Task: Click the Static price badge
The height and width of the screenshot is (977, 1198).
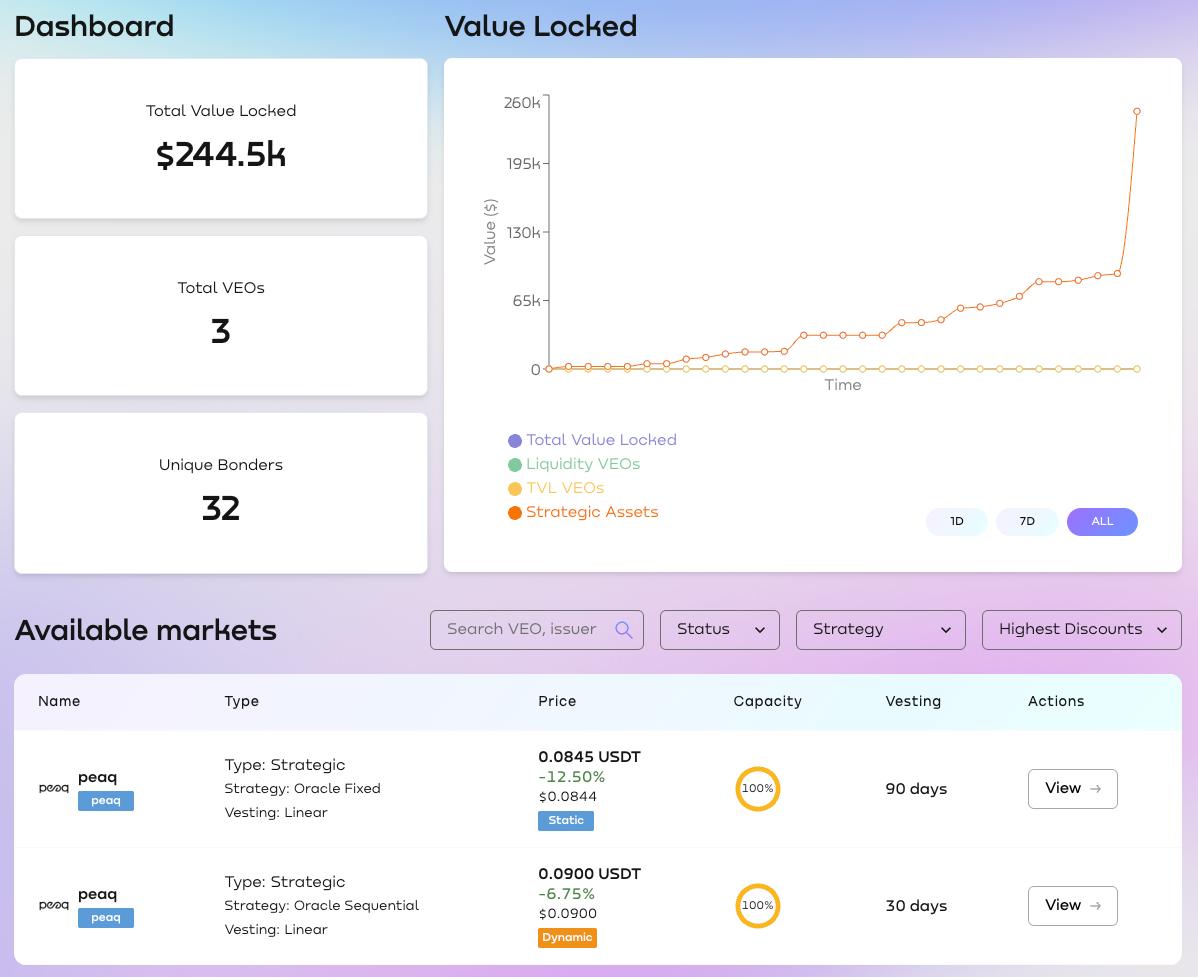Action: [566, 820]
